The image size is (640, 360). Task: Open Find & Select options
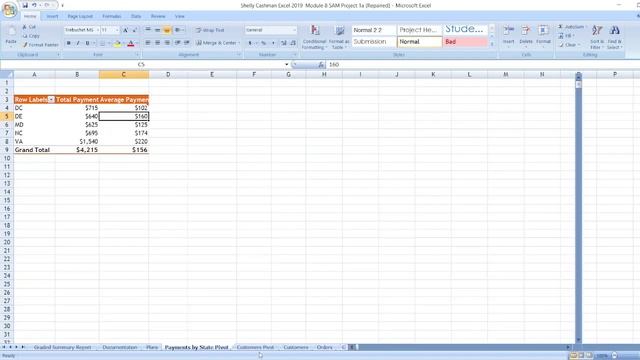[x=614, y=37]
